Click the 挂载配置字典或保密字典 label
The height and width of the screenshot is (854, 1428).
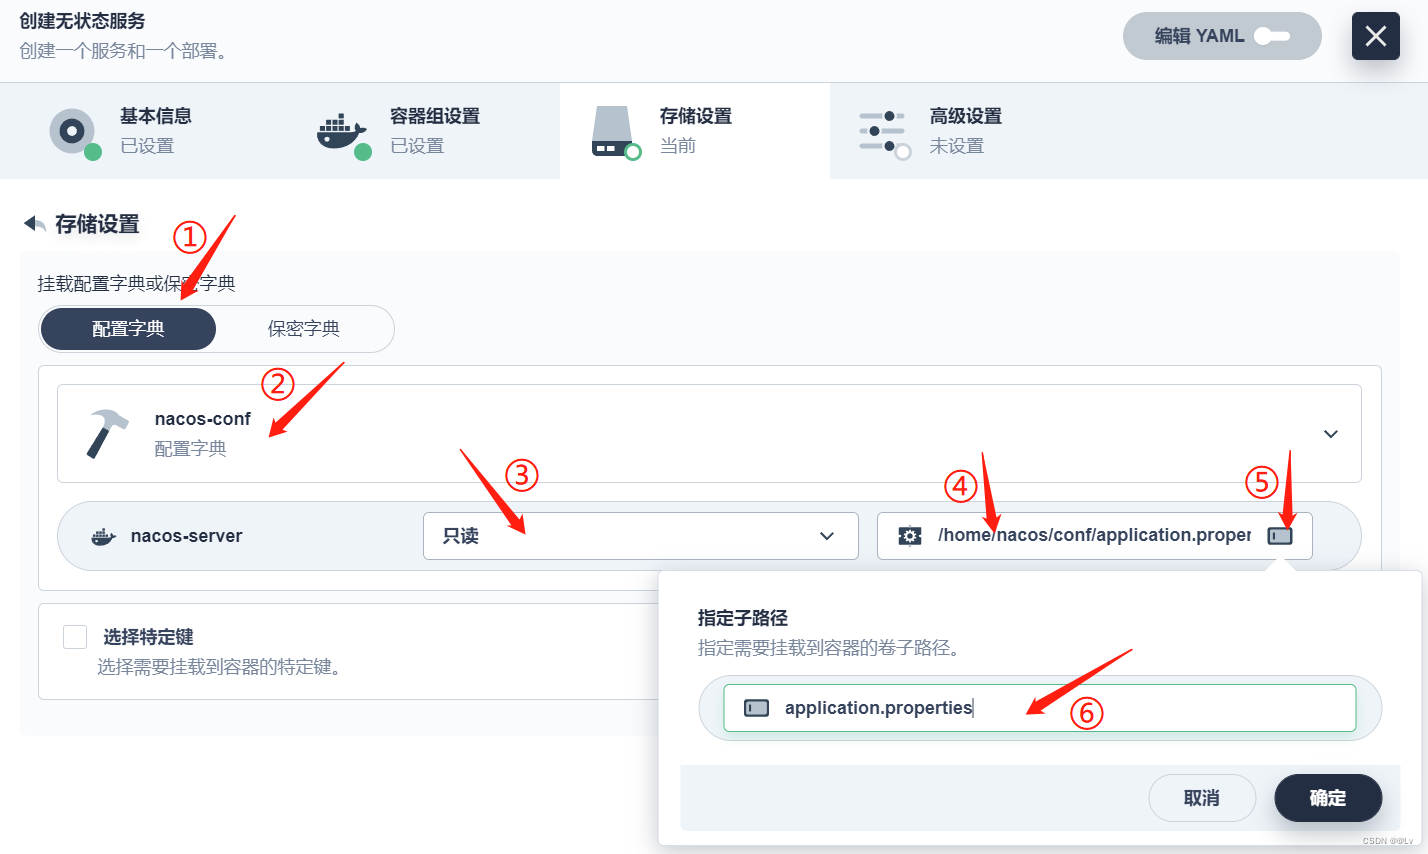tap(137, 284)
